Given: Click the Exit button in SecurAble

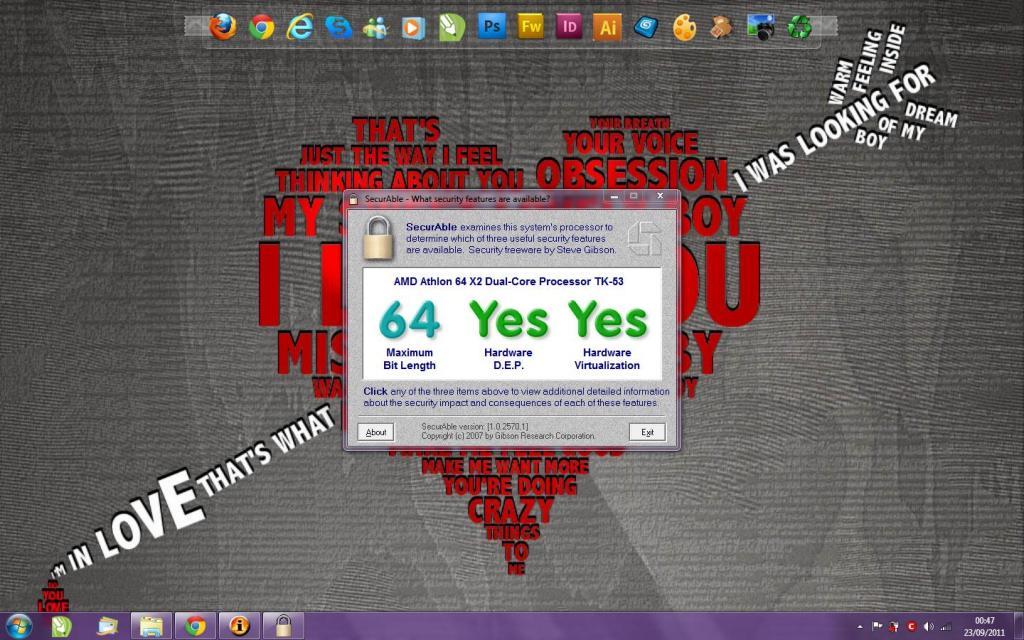Looking at the screenshot, I should [647, 432].
